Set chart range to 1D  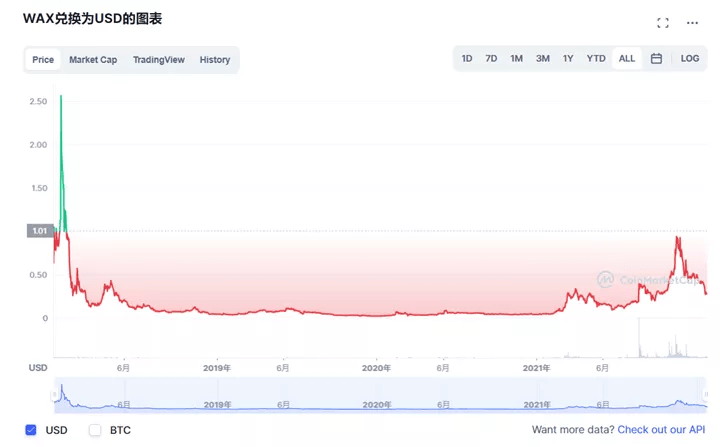pyautogui.click(x=467, y=59)
